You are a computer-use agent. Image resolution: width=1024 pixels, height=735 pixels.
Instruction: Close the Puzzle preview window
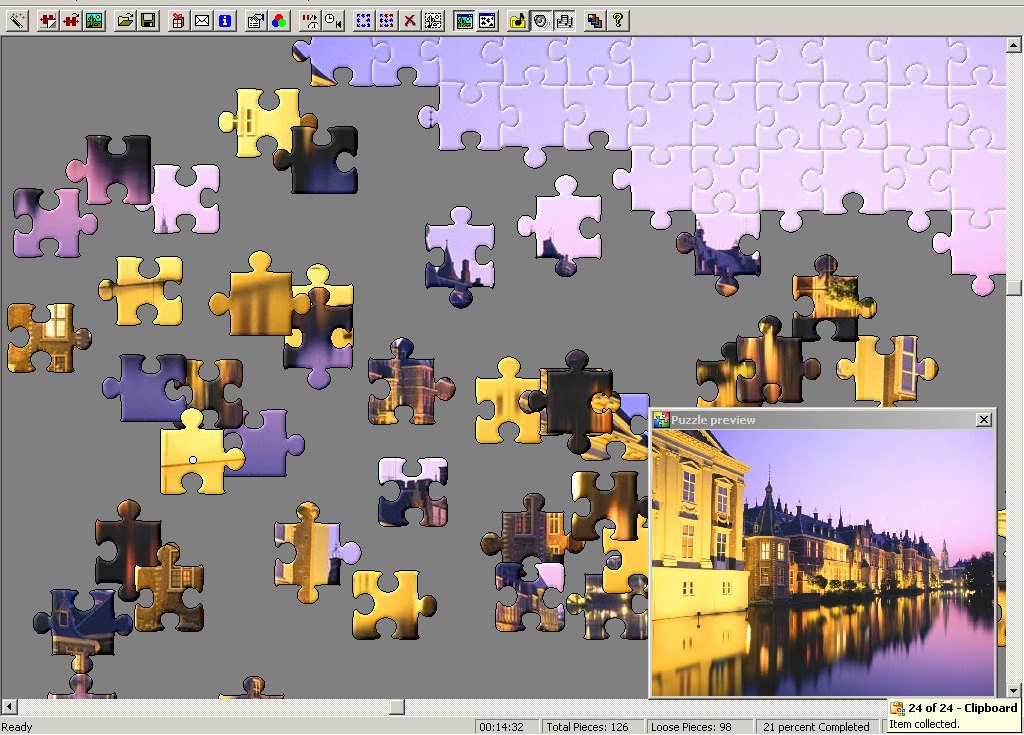(983, 420)
